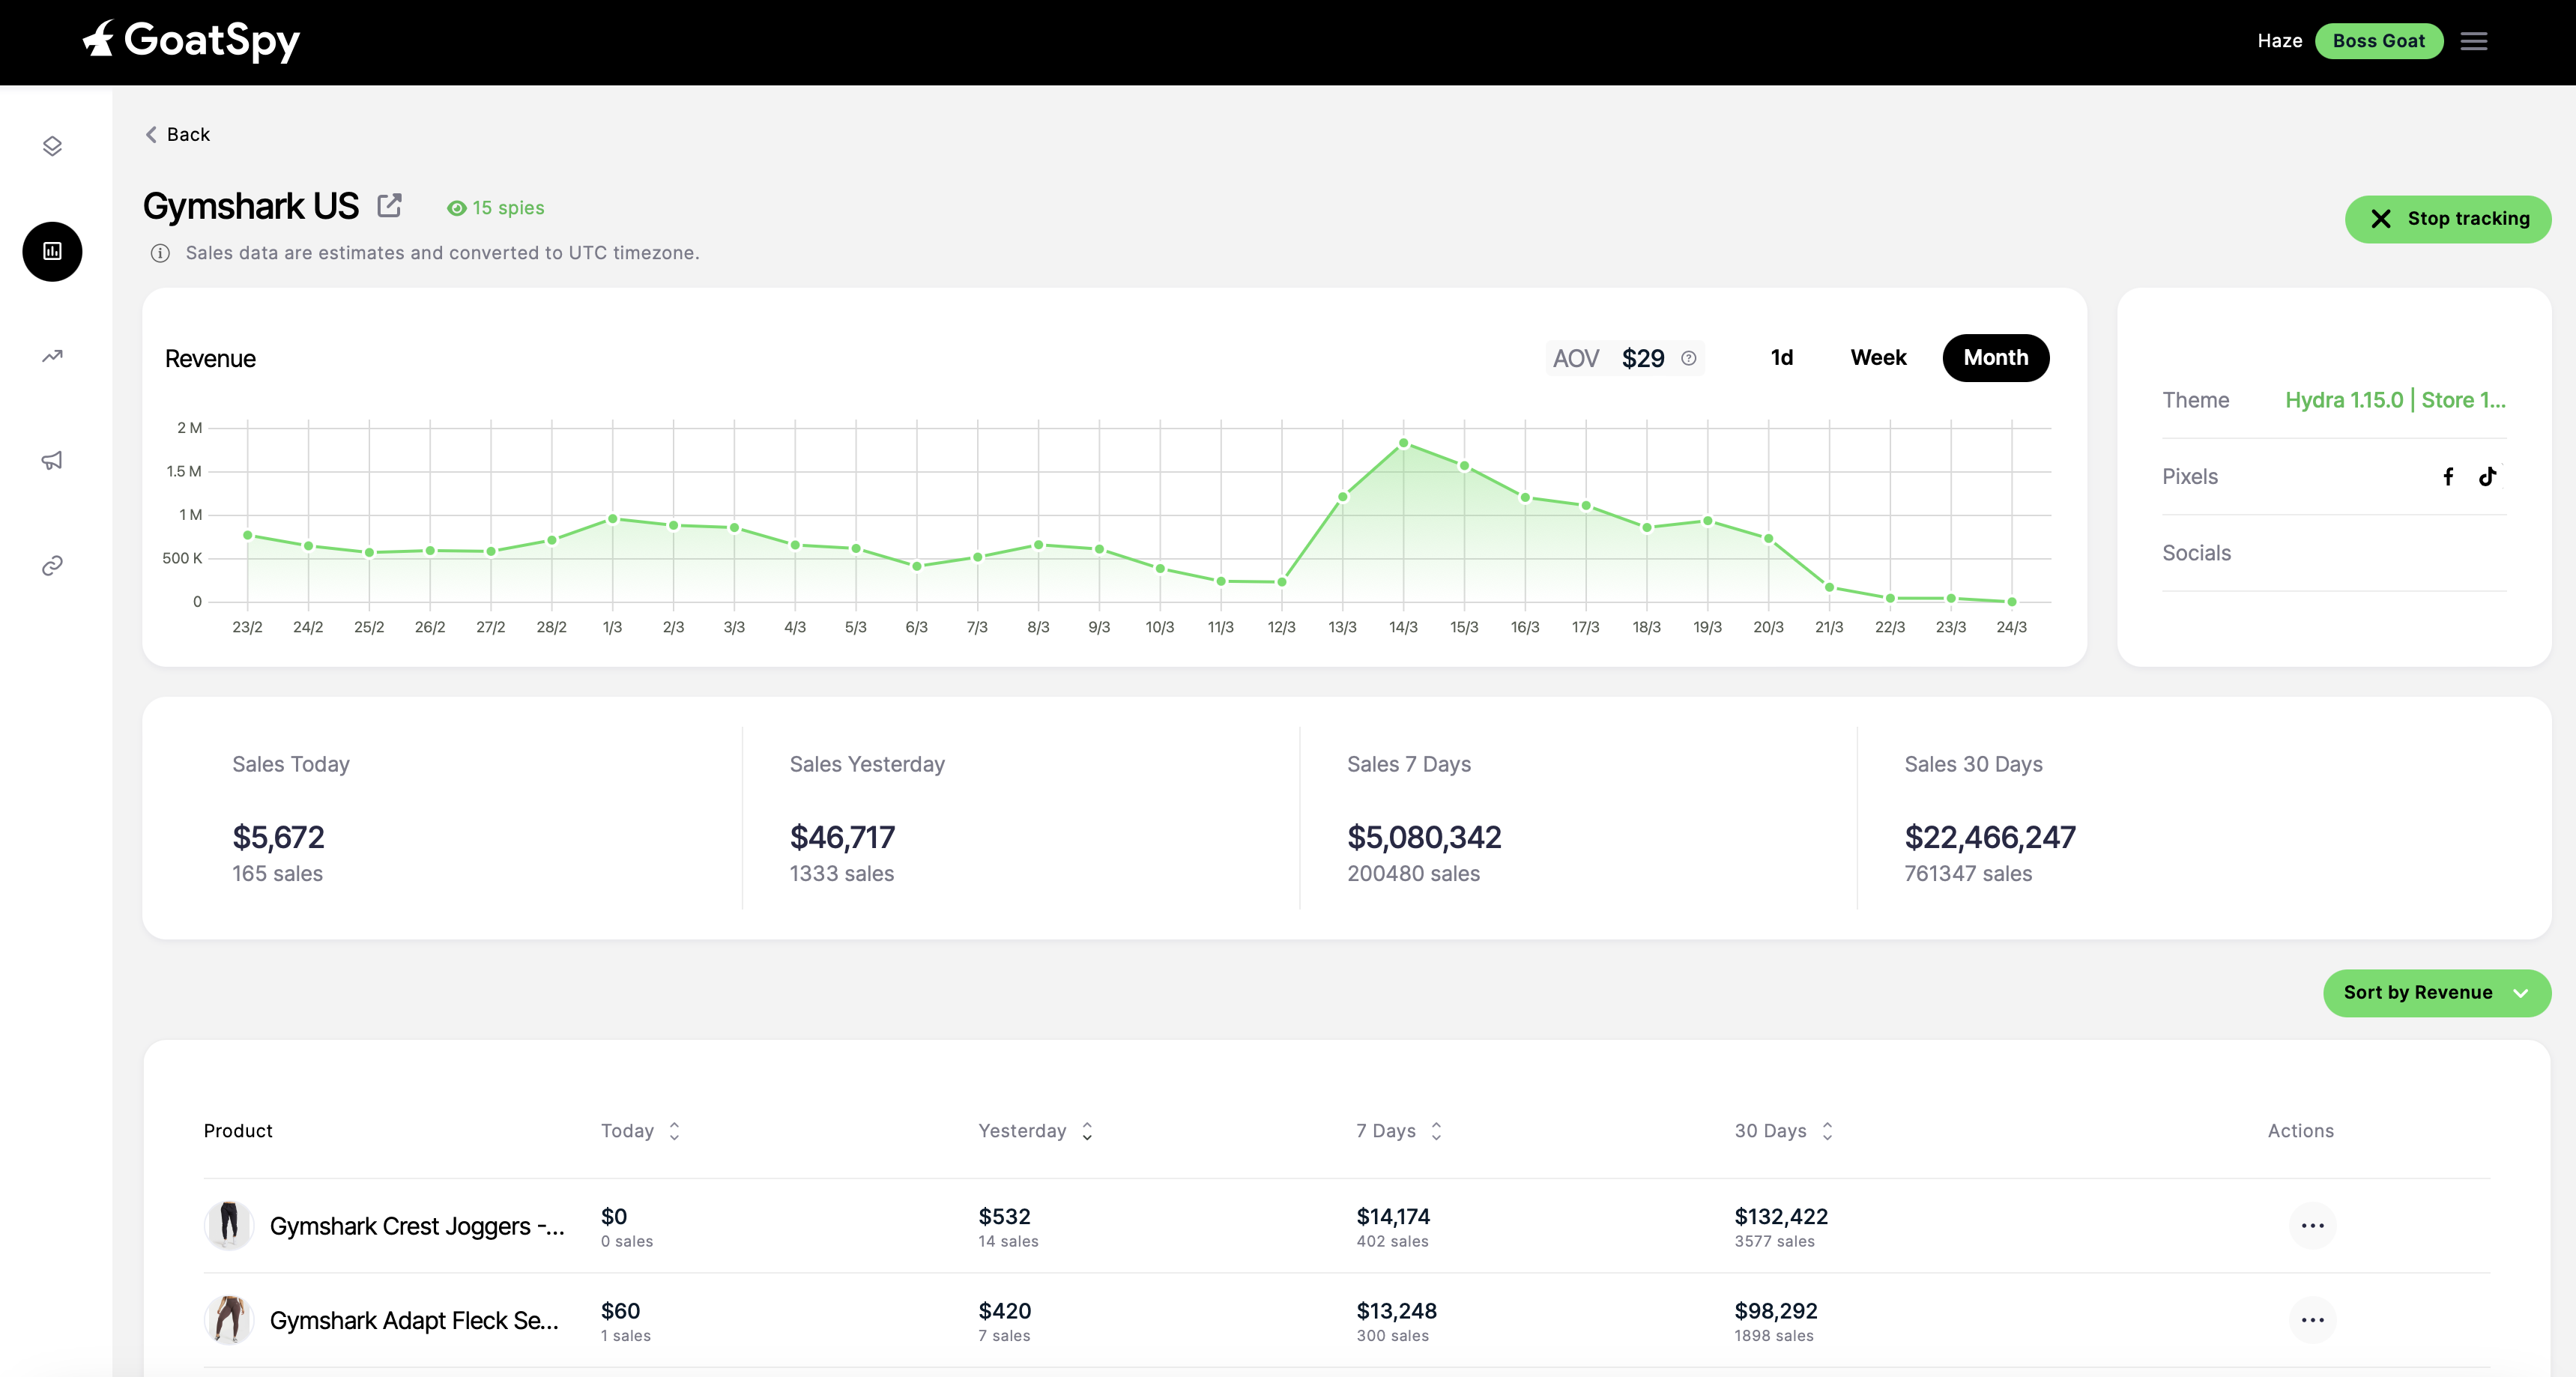Click the AOV $29 value

tap(1642, 358)
